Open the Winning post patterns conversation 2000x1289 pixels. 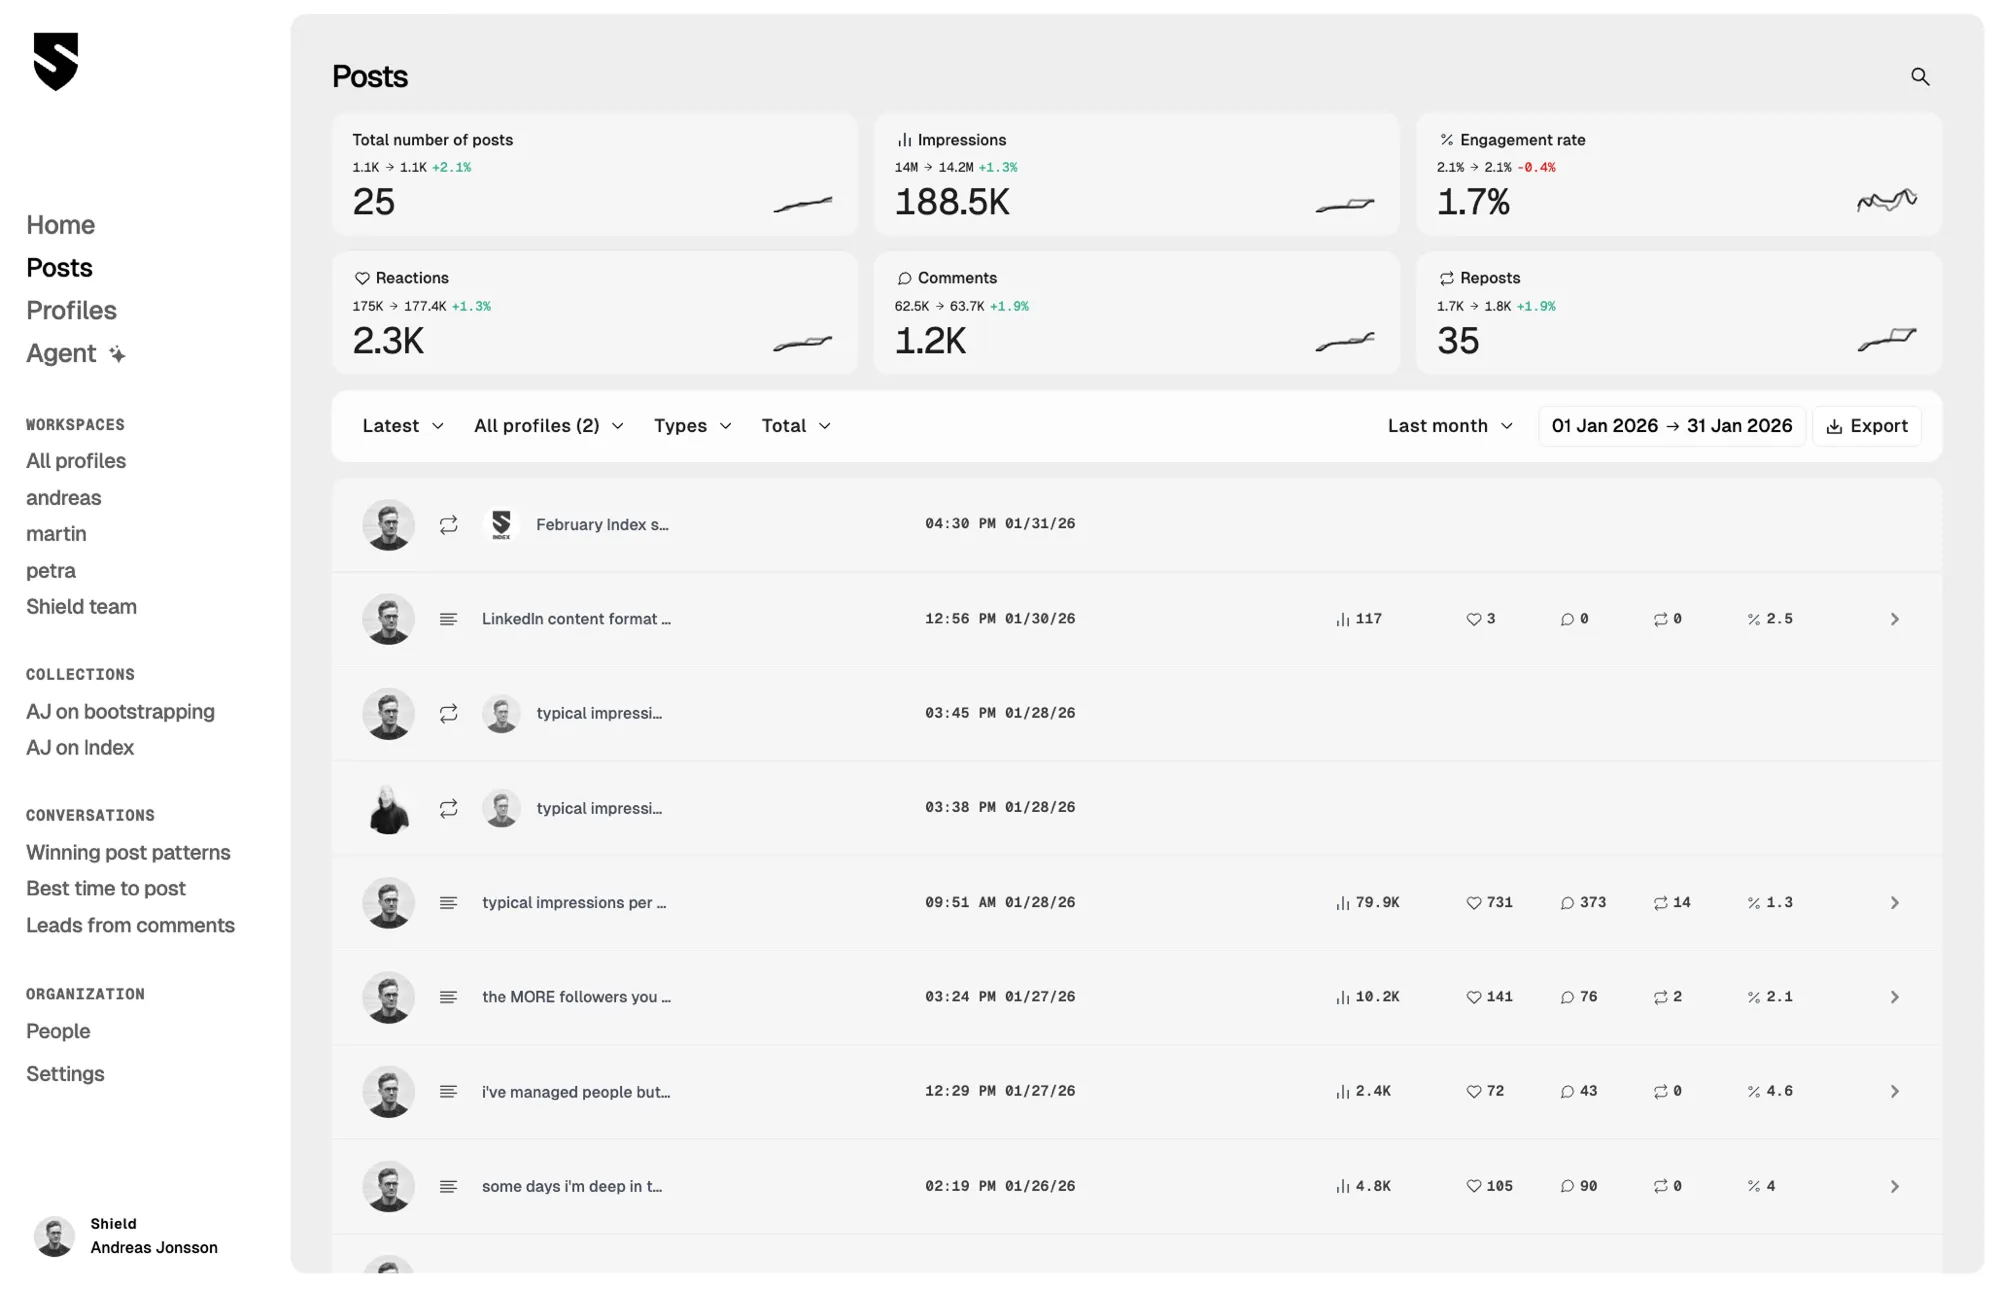128,852
